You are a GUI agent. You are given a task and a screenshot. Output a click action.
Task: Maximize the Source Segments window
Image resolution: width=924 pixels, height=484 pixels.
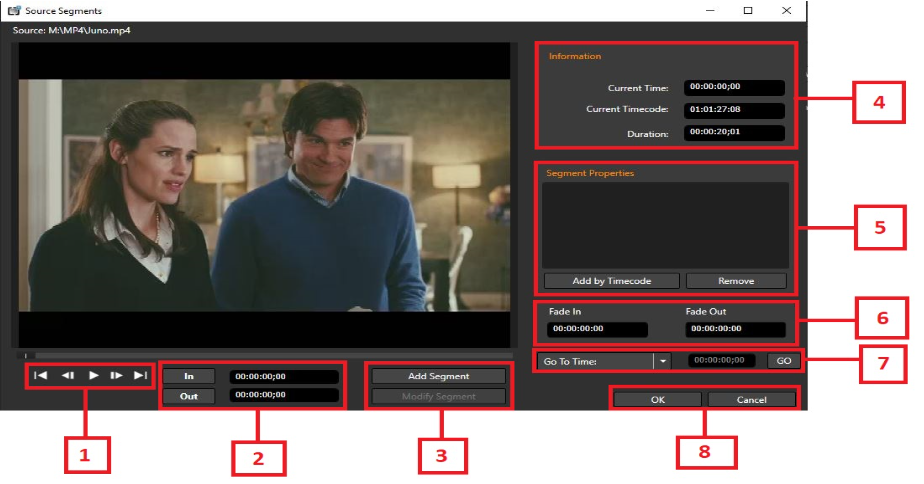click(x=748, y=11)
